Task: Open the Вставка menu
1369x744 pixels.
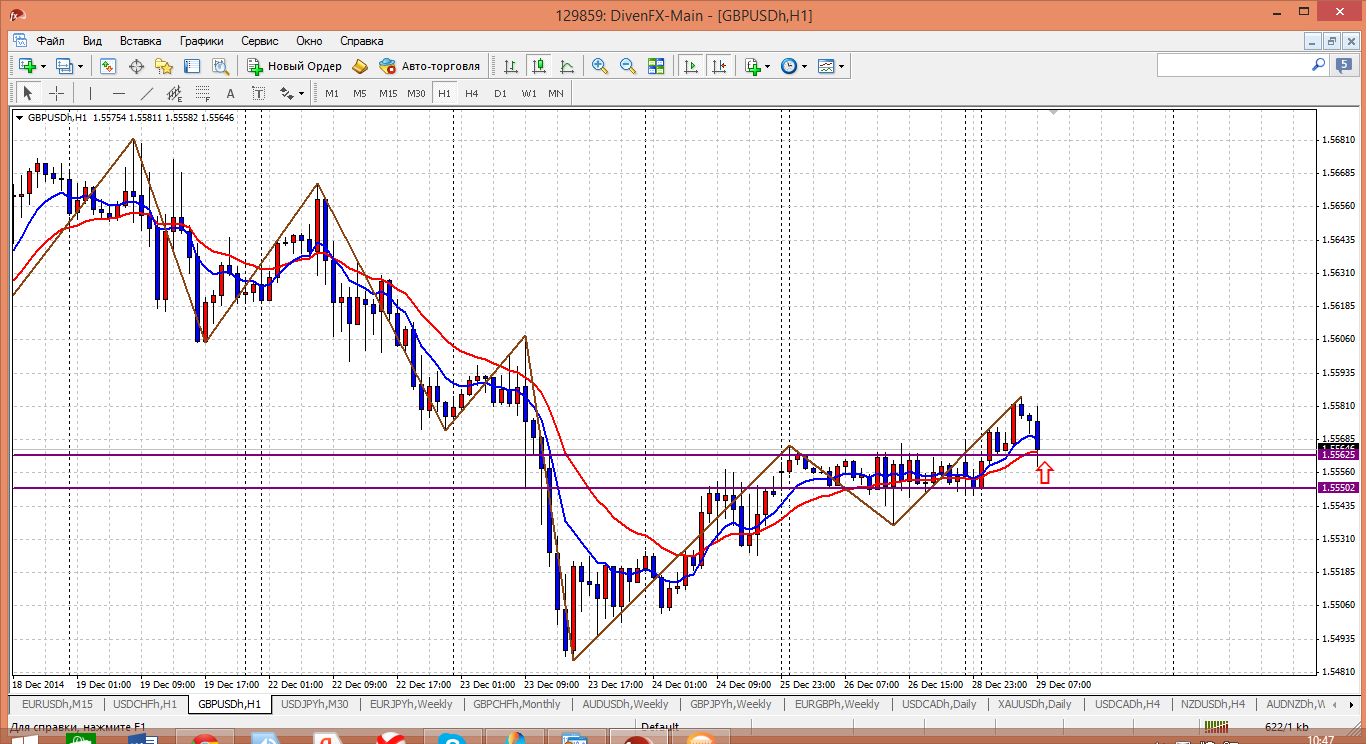Action: coord(140,41)
